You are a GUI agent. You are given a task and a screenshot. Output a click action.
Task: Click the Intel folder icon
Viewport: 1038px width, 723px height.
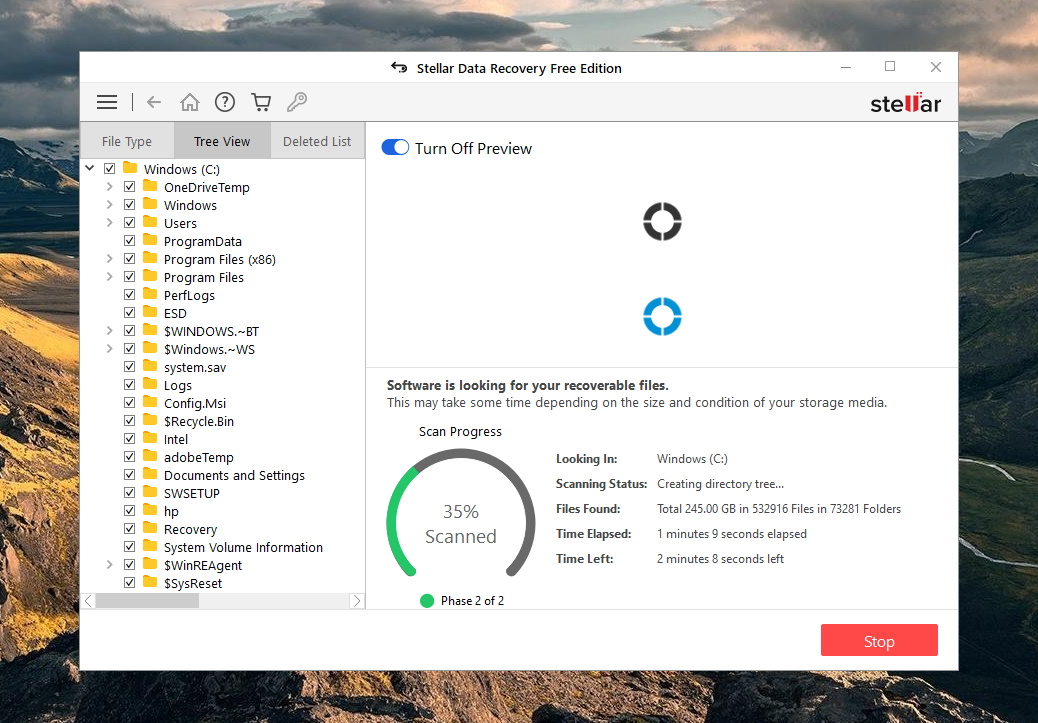[150, 438]
